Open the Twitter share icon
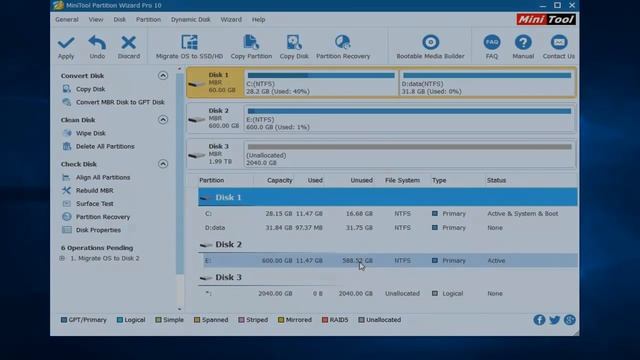The image size is (640, 360). point(554,320)
